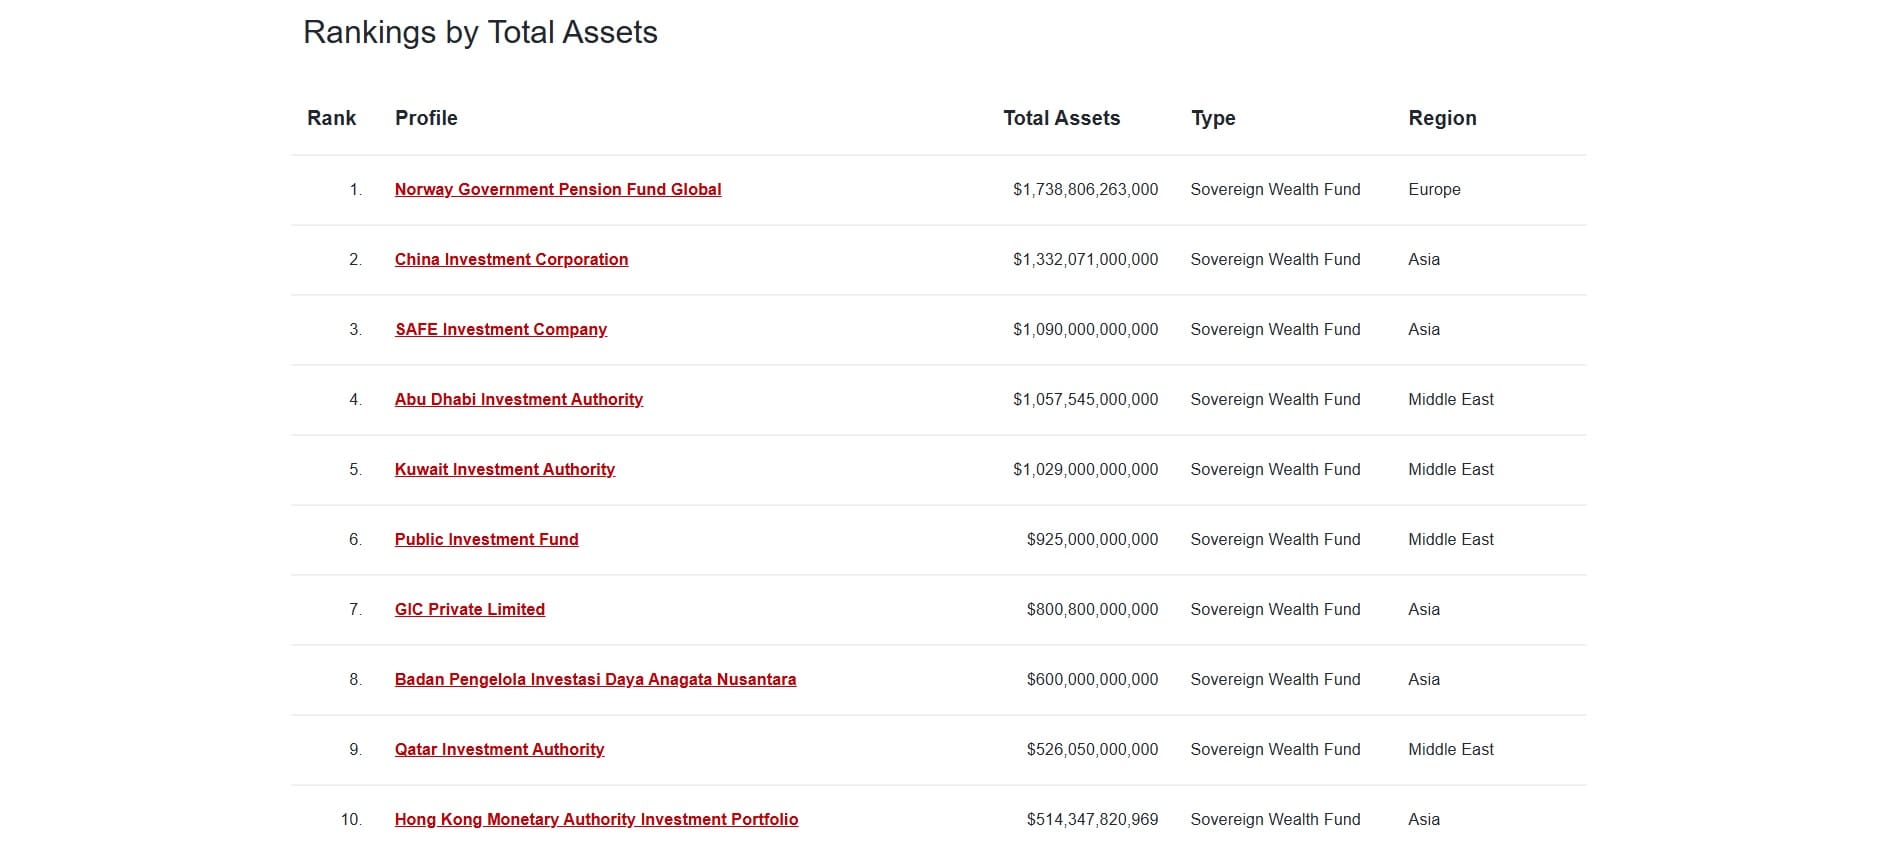Screen dimensions: 1889x845
Task: Click the Region column header
Action: tap(1442, 118)
